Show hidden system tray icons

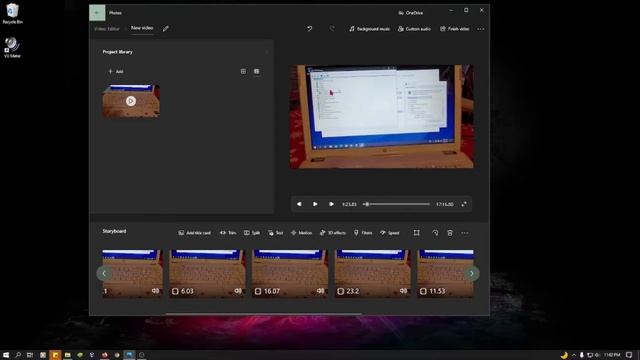click(574, 355)
